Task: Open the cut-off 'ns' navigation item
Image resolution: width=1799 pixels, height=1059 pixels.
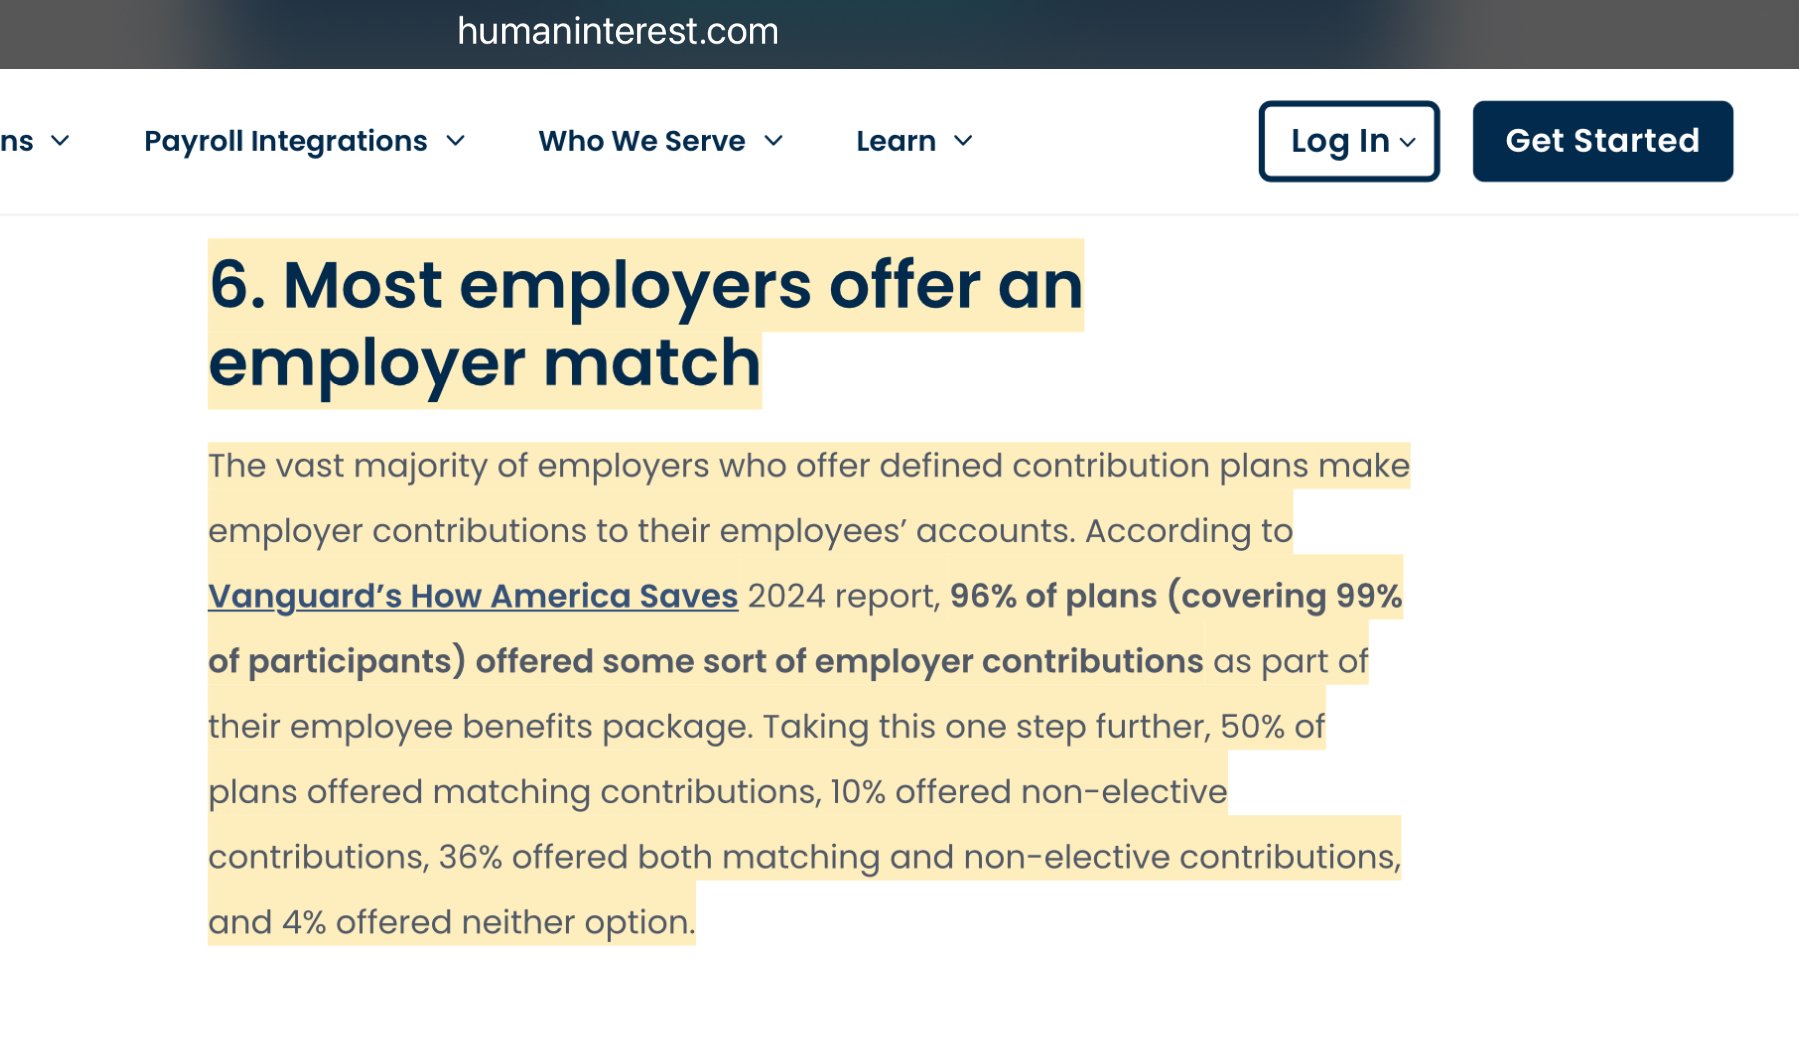Action: pyautogui.click(x=17, y=141)
